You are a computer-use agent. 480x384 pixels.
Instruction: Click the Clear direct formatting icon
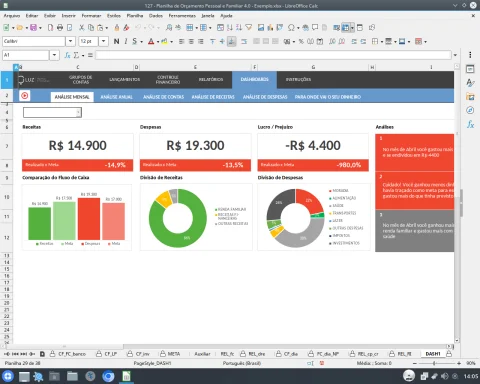[x=126, y=28]
